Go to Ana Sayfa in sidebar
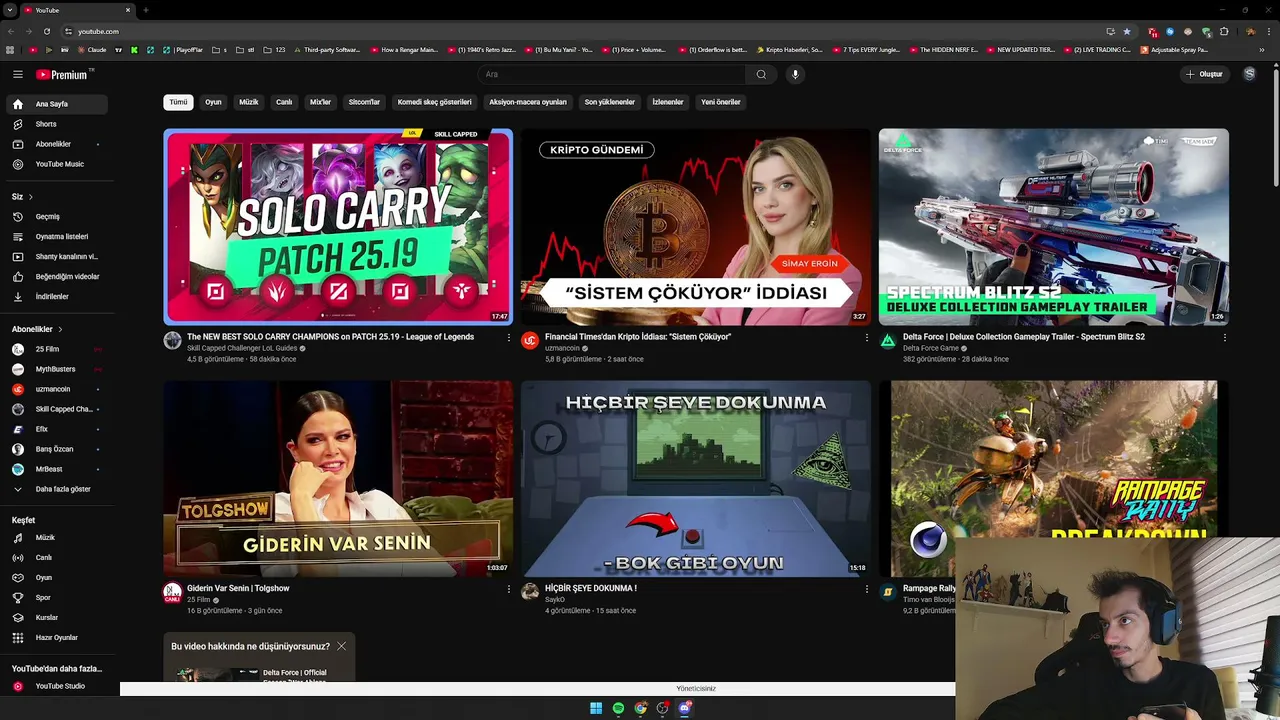This screenshot has height=720, width=1280. click(57, 104)
